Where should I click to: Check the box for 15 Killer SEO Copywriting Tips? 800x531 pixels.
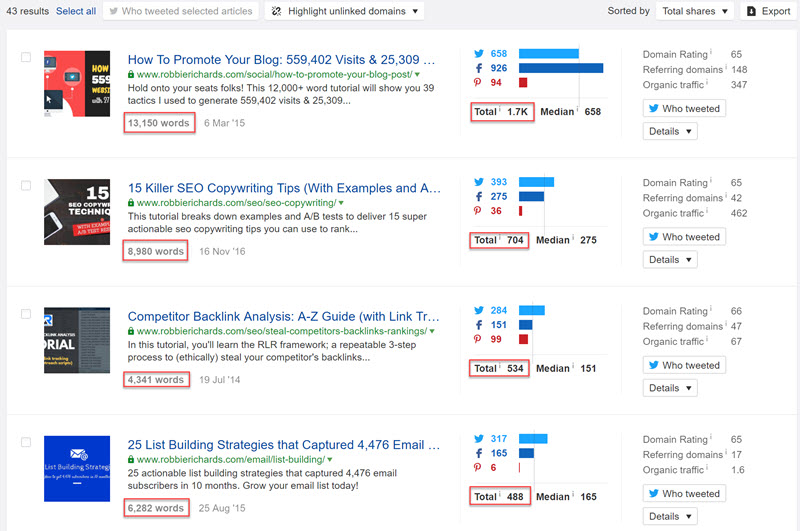pos(26,186)
